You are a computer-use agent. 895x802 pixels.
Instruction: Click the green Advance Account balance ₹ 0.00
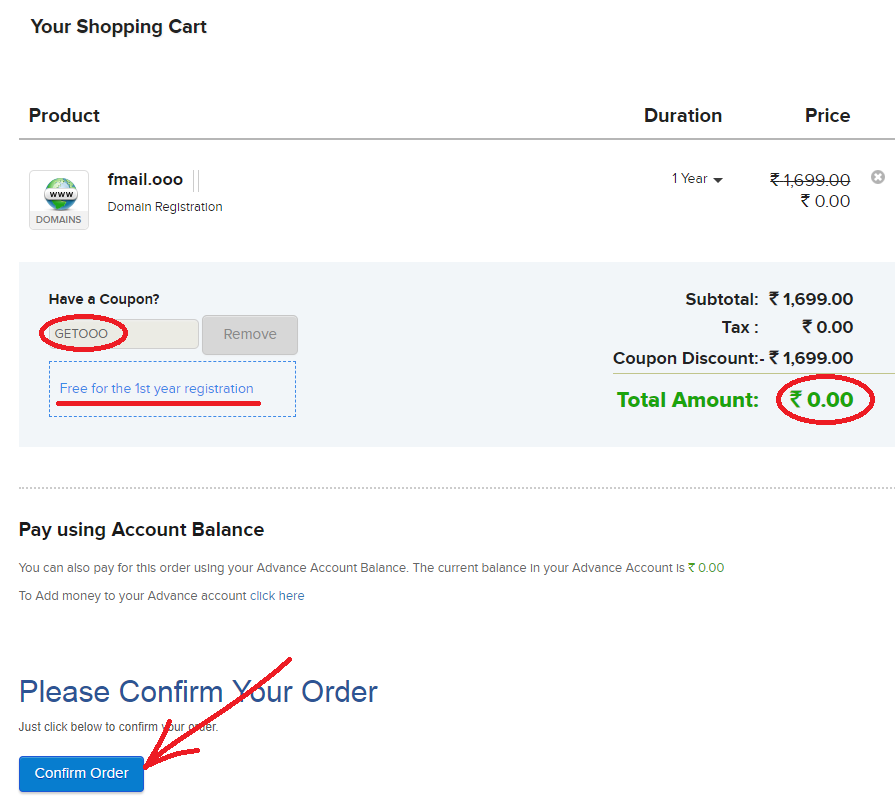pos(706,568)
